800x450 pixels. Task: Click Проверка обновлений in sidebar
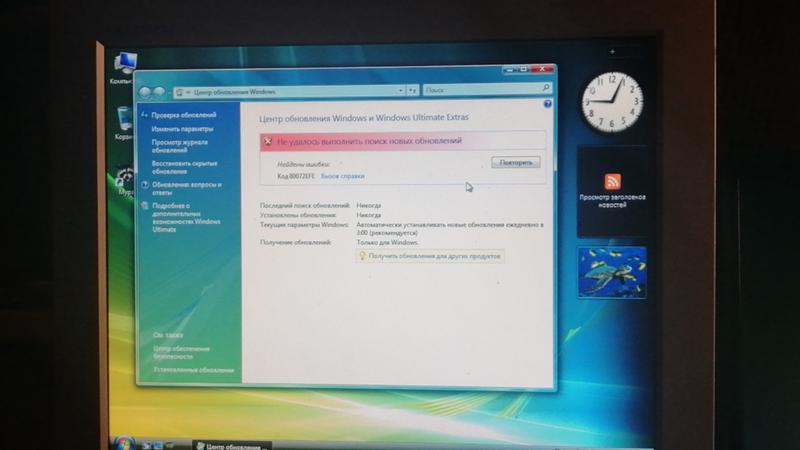point(184,115)
